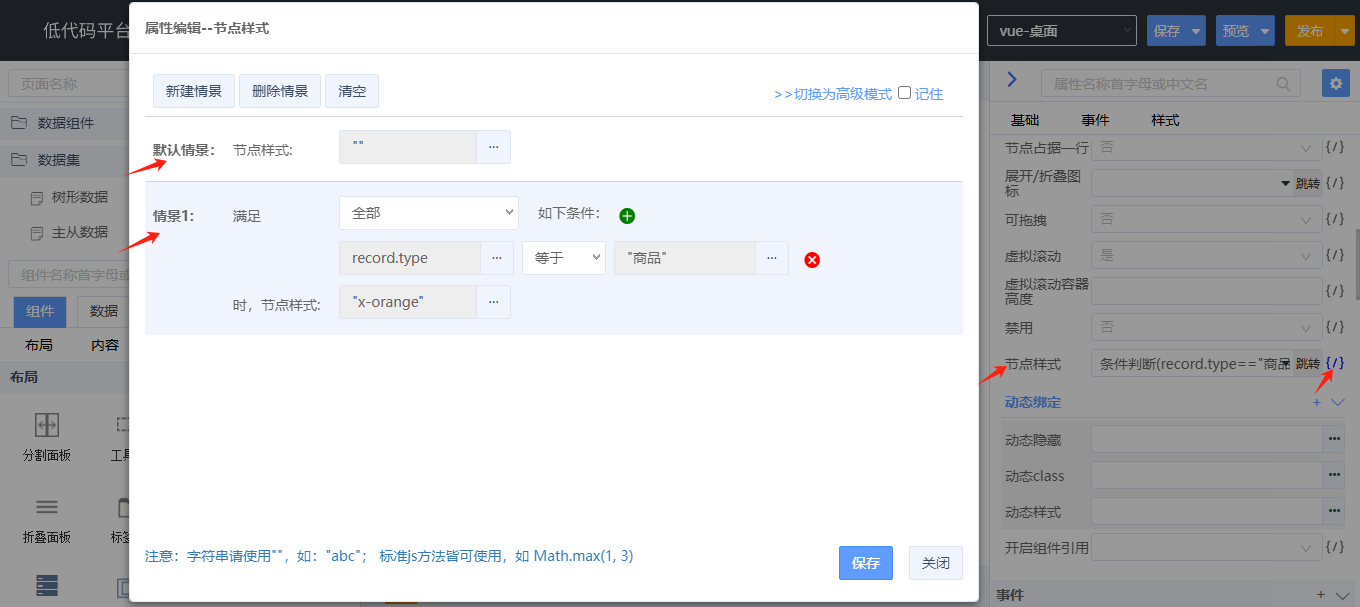Click the property name search box
1360x607 pixels.
point(1171,83)
